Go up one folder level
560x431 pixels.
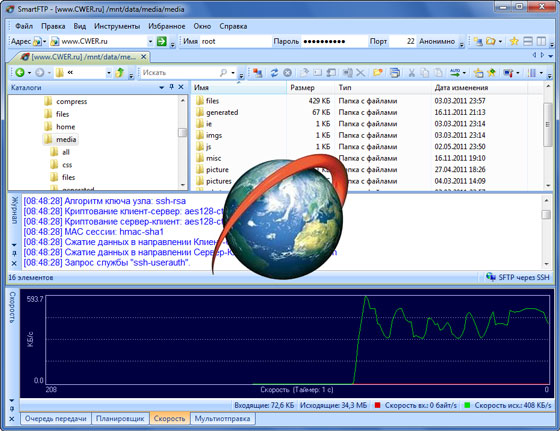120,72
